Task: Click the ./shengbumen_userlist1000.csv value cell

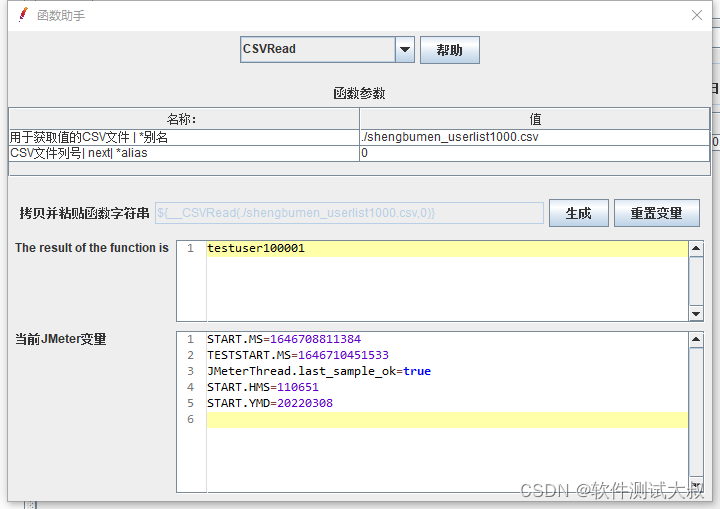Action: click(x=534, y=137)
